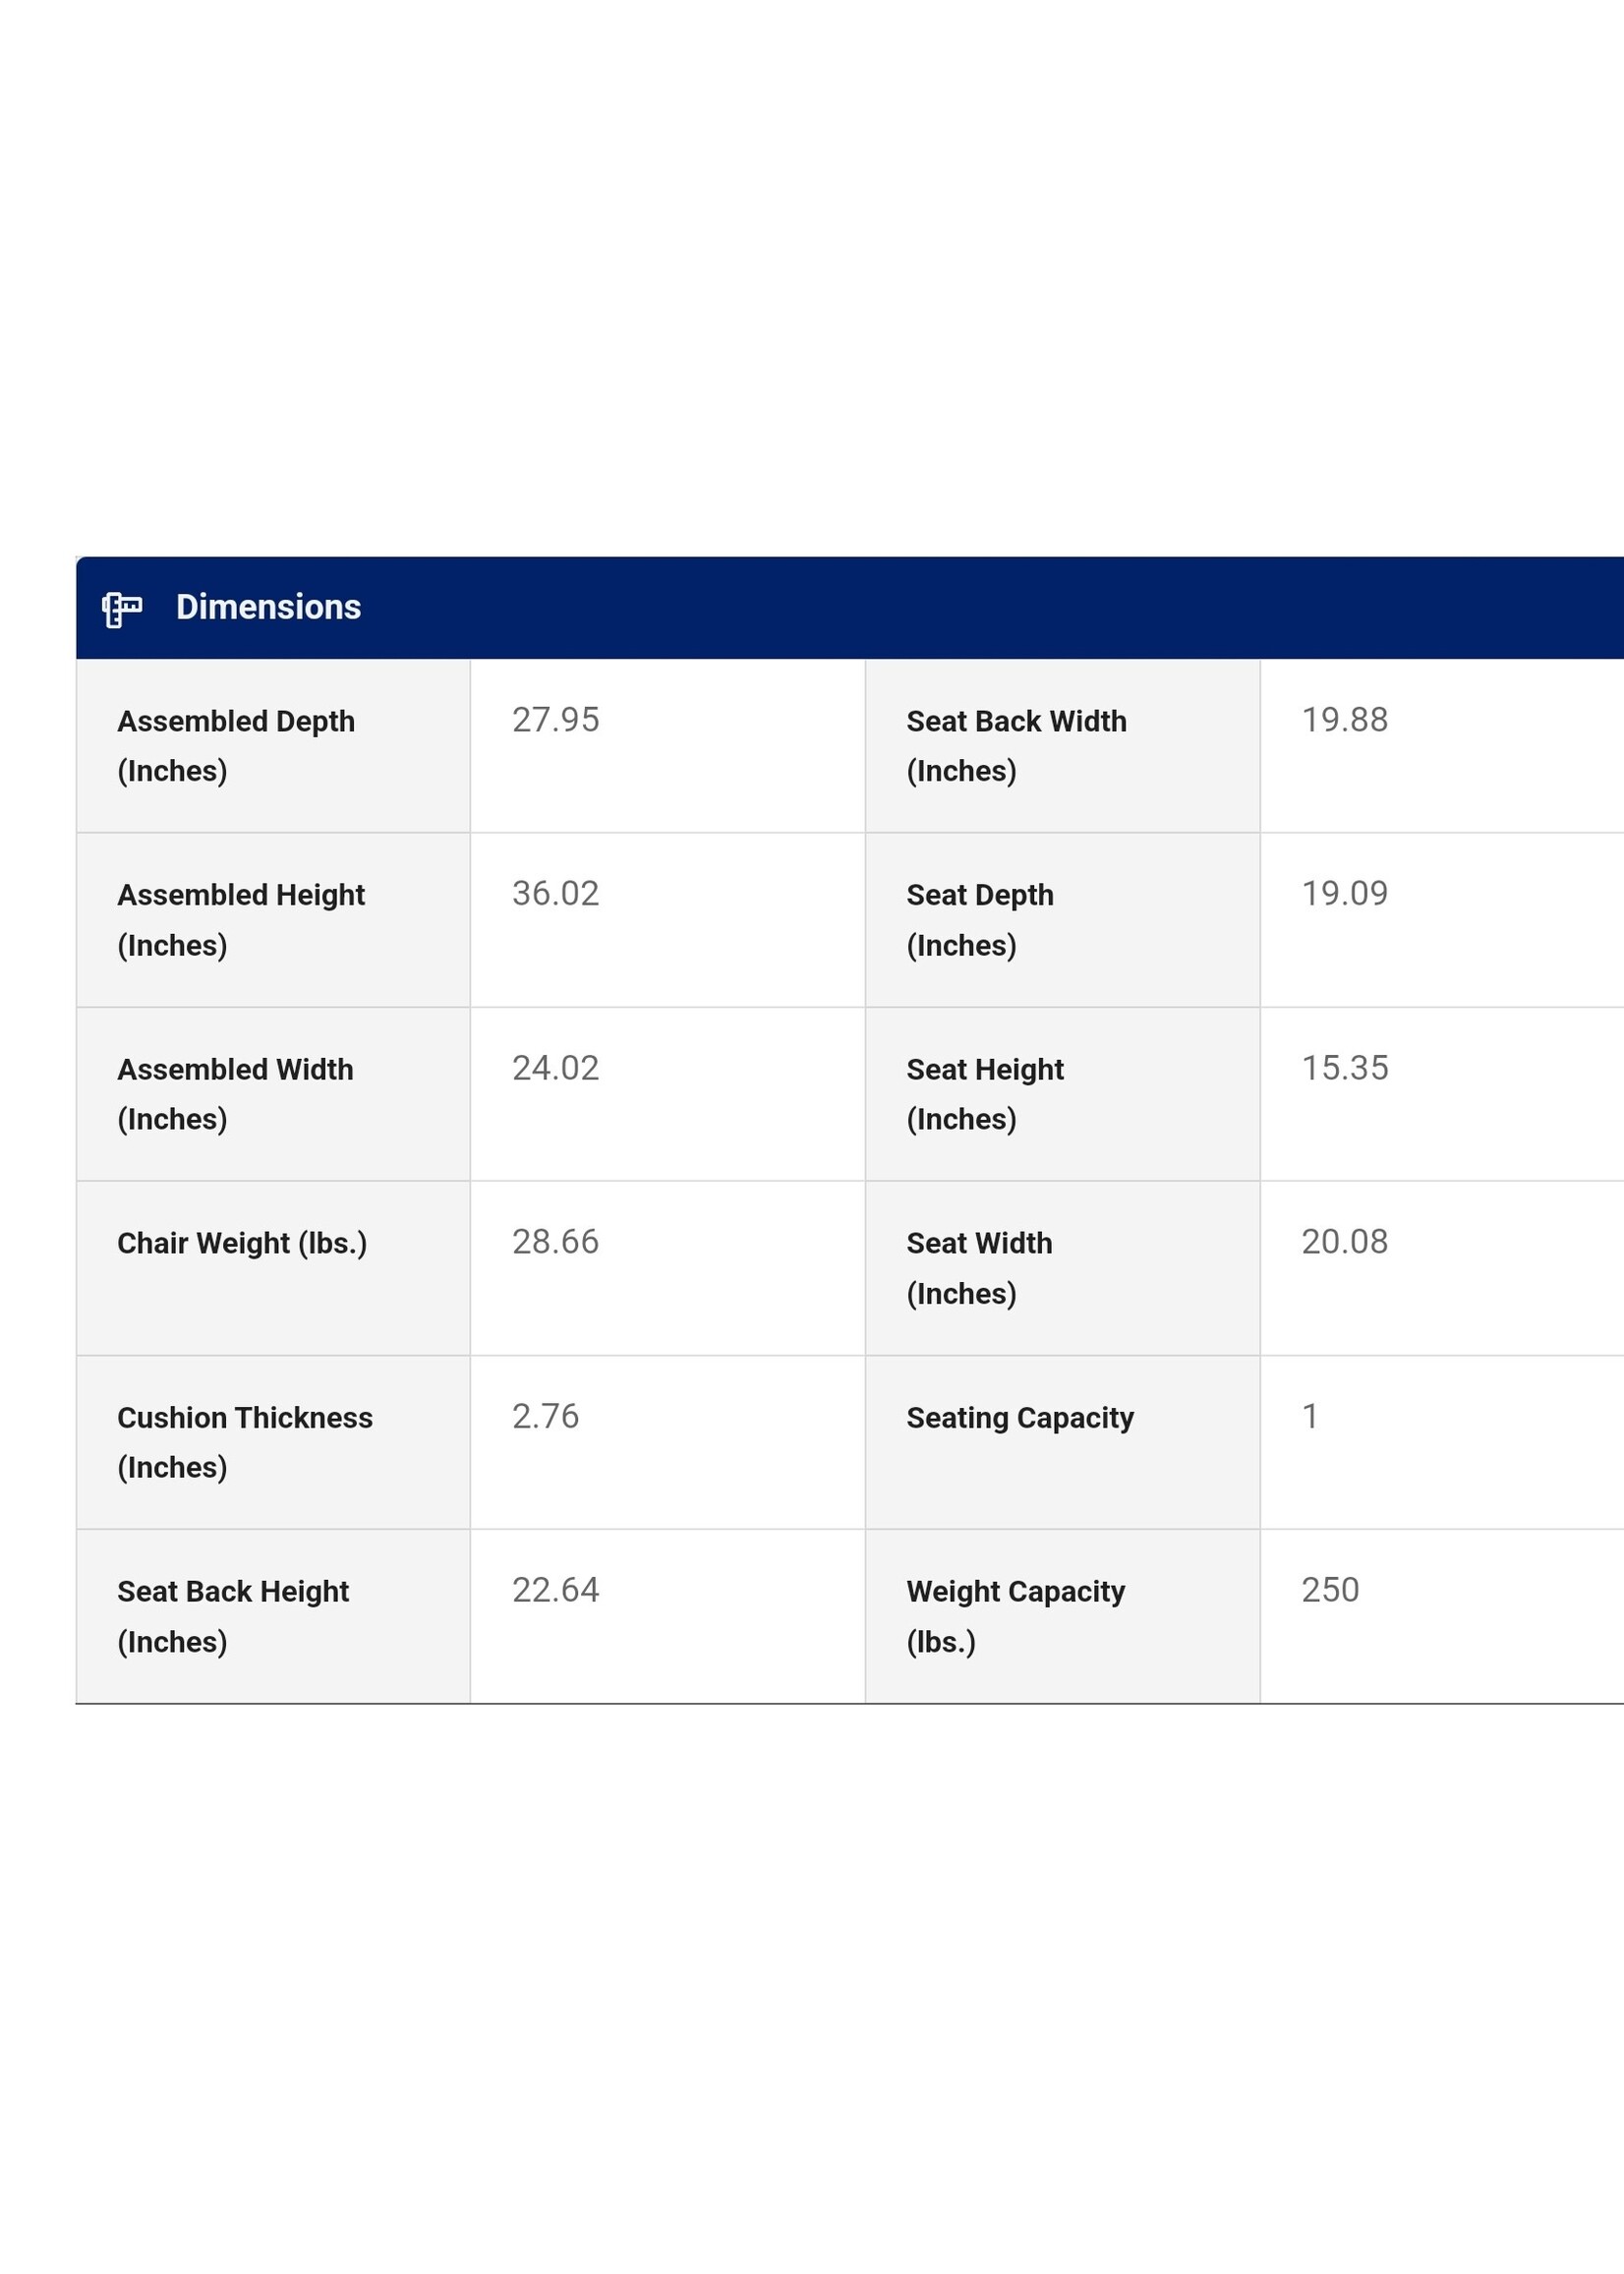Select the 2.76 cushion thickness value
The image size is (1624, 2274).
pyautogui.click(x=545, y=1416)
